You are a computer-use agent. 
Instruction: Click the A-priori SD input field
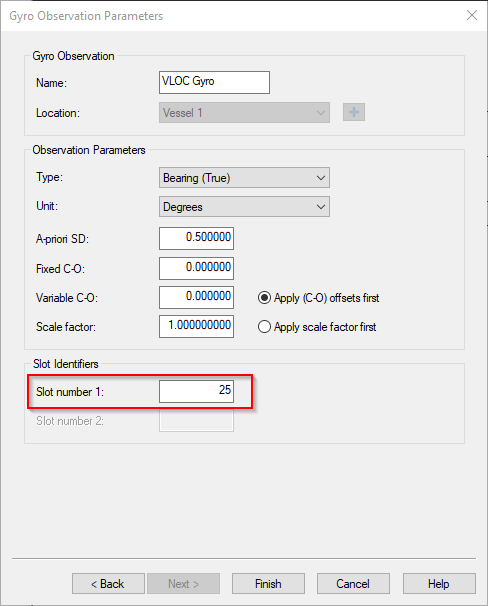pyautogui.click(x=196, y=238)
